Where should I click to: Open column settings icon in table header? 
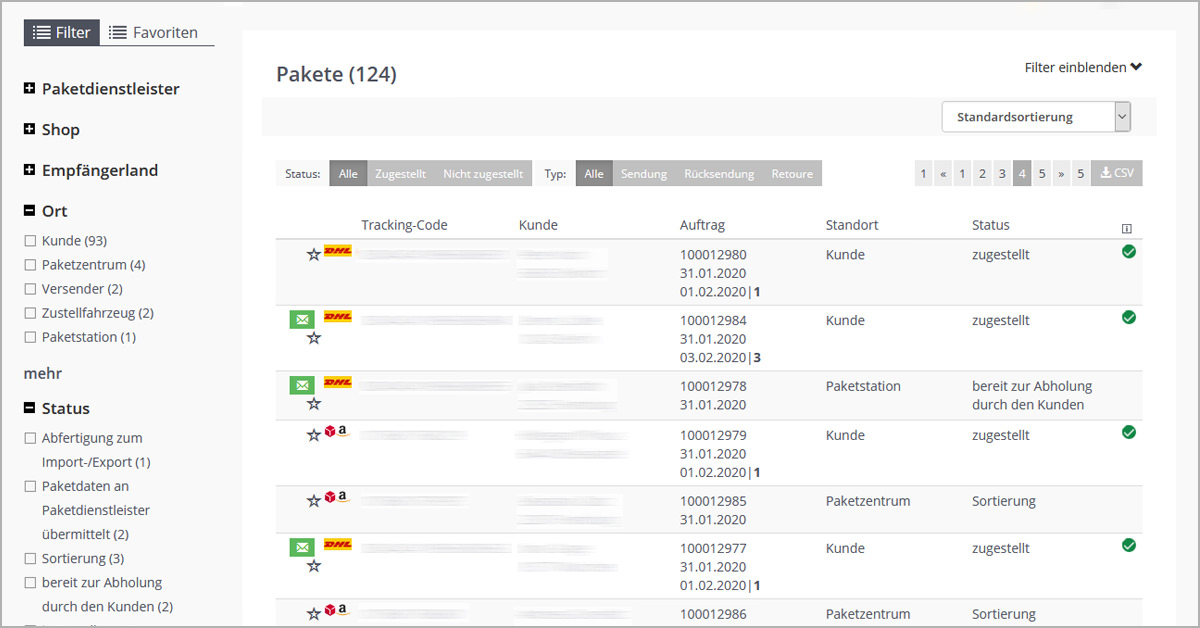click(1127, 229)
